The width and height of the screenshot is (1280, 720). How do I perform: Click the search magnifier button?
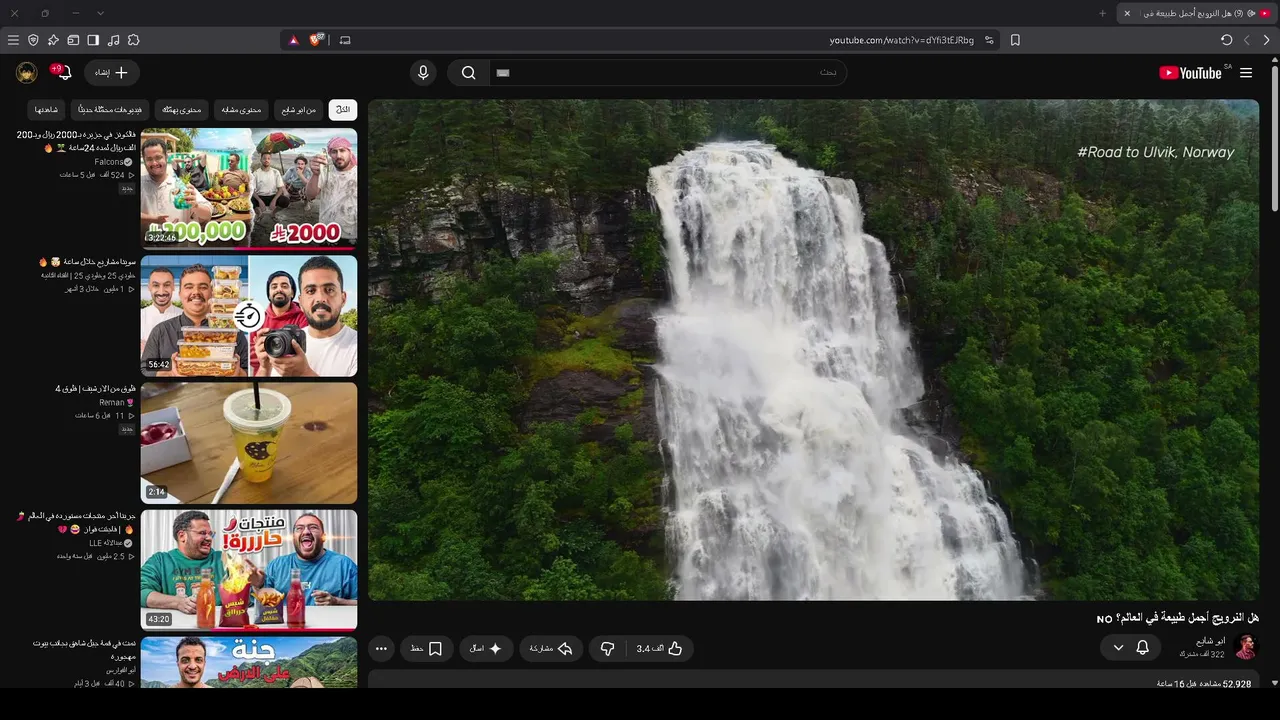pyautogui.click(x=468, y=73)
